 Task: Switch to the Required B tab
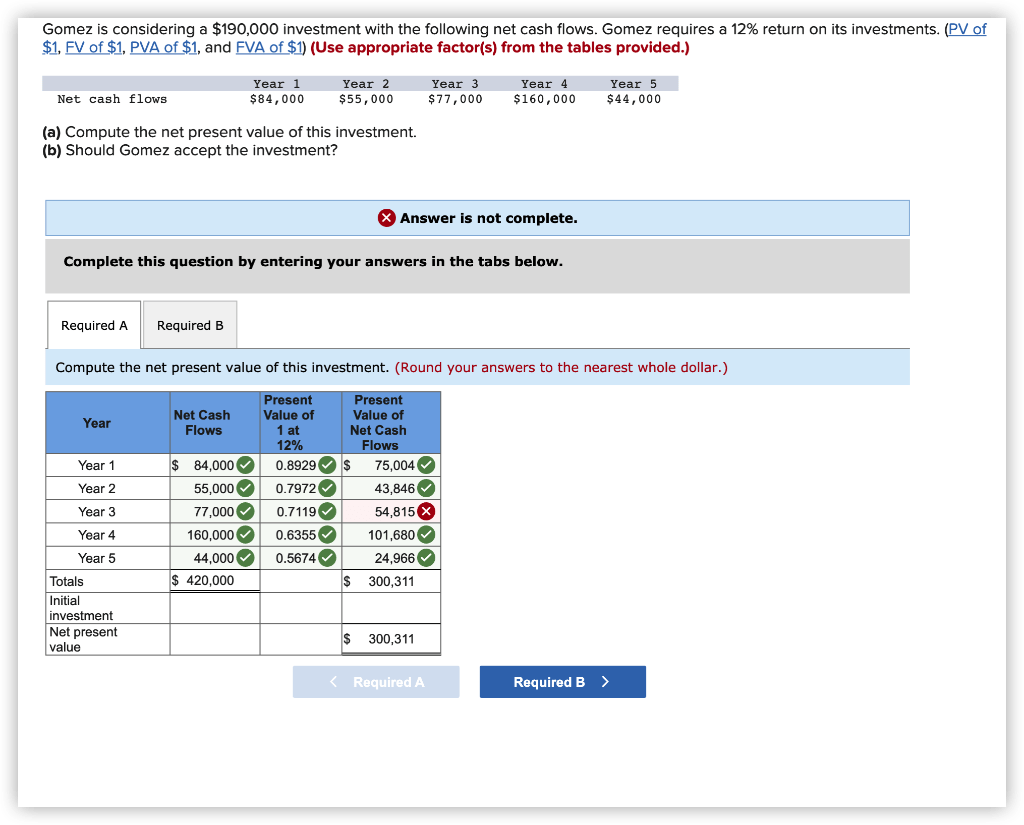(190, 325)
